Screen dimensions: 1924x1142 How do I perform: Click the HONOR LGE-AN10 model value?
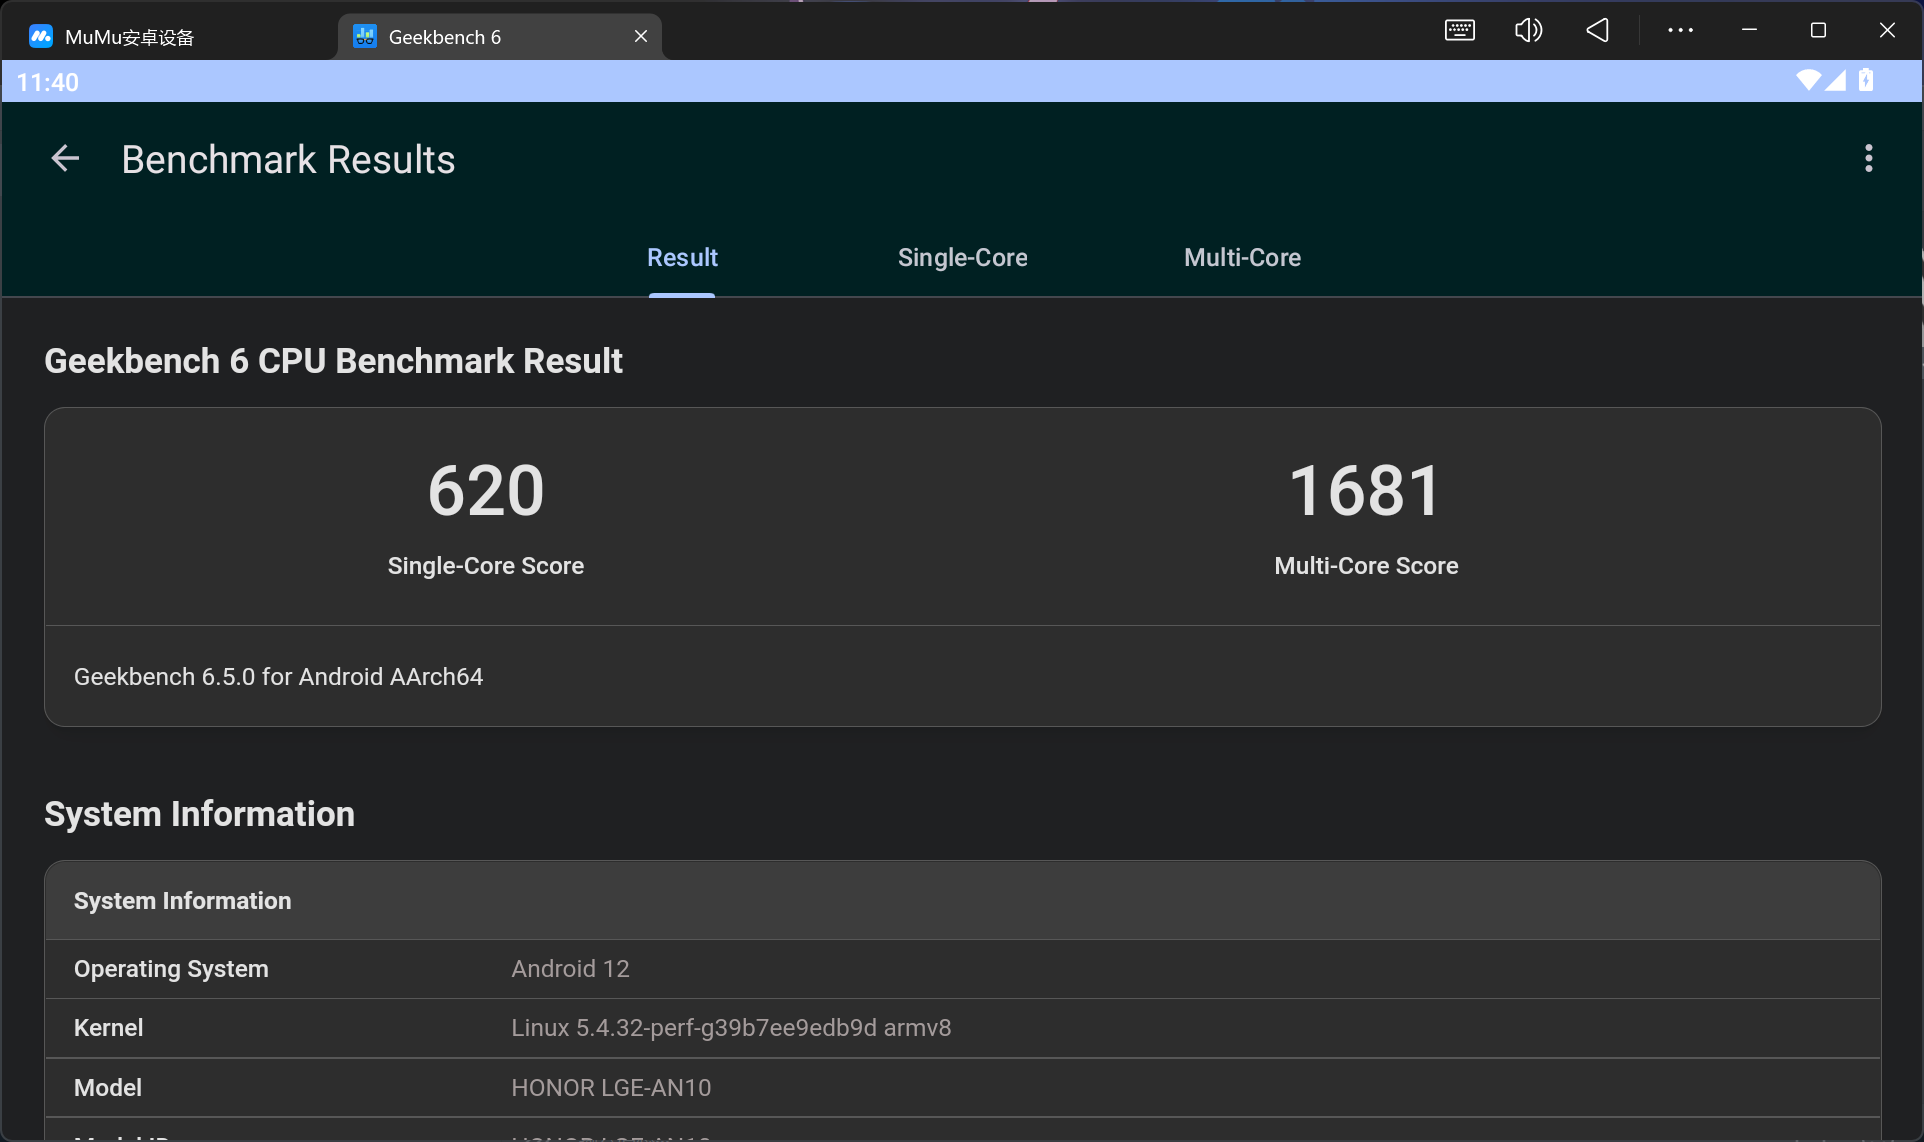611,1088
